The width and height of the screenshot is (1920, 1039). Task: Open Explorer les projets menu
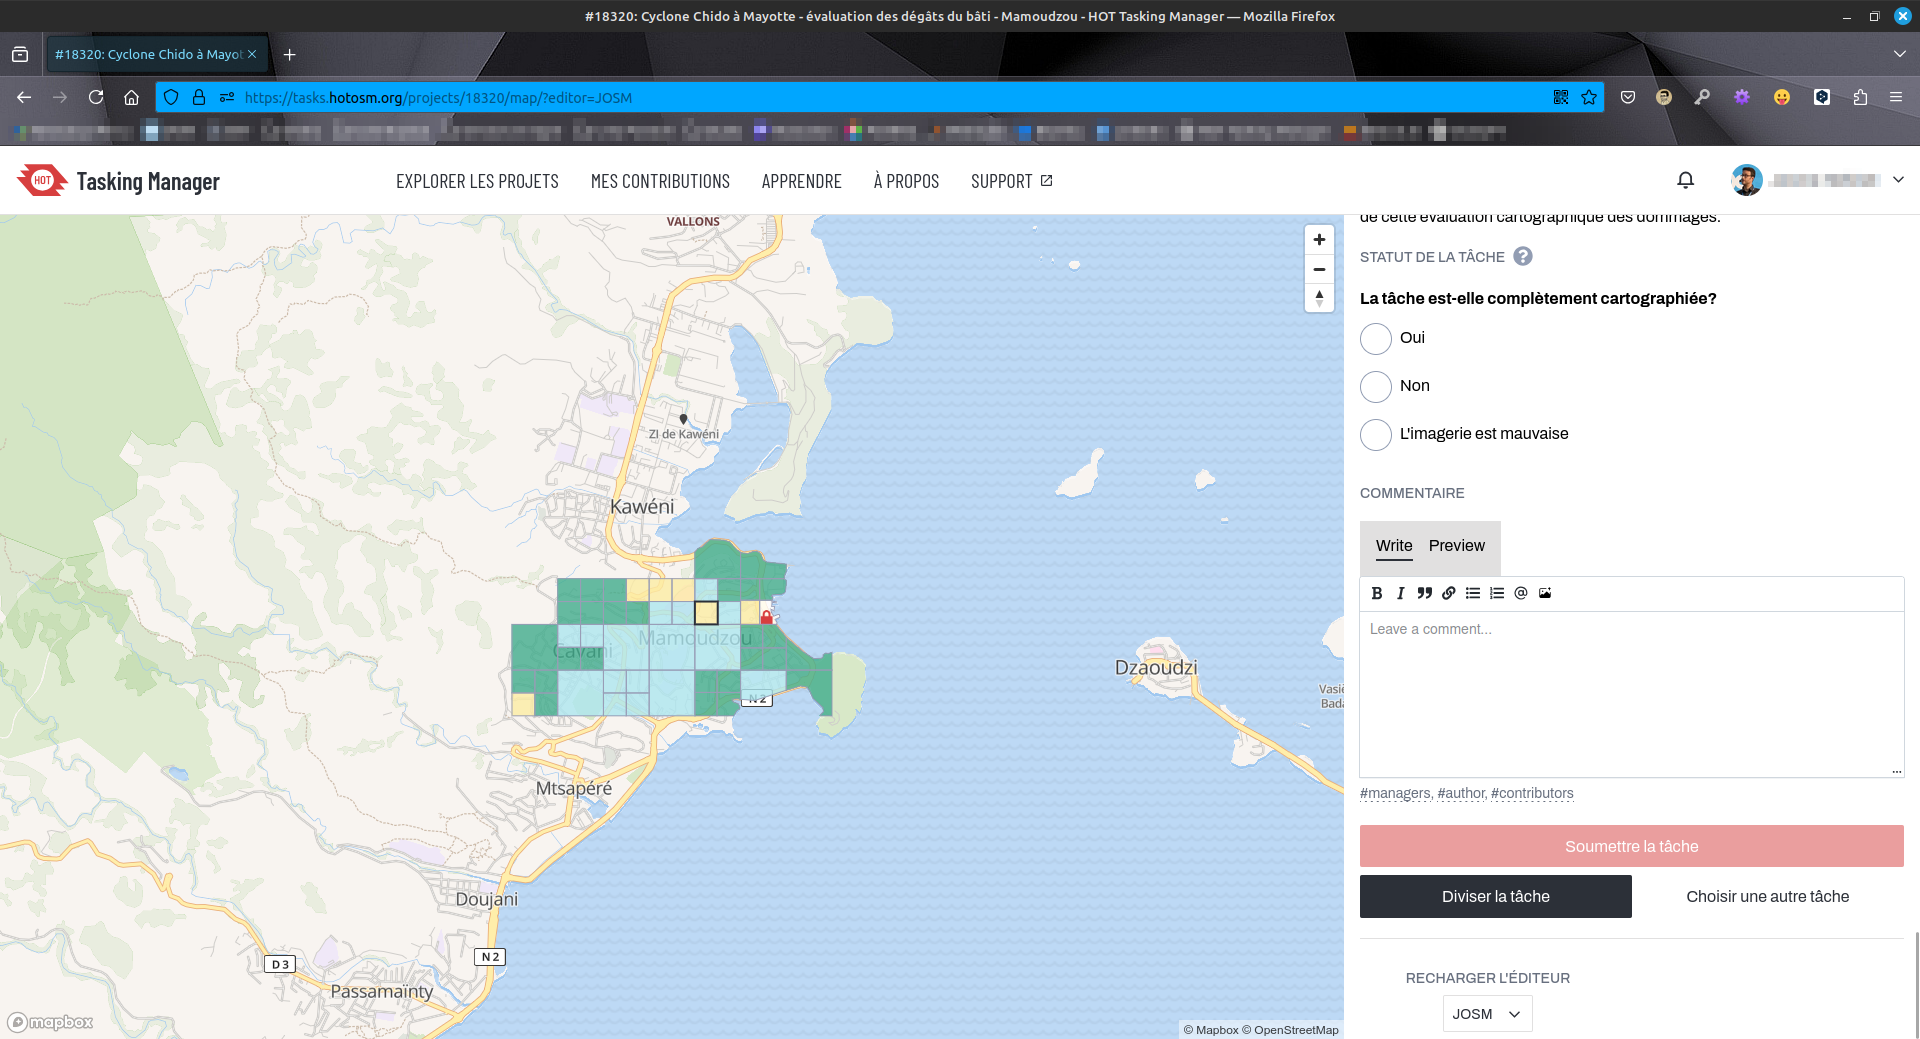point(477,181)
